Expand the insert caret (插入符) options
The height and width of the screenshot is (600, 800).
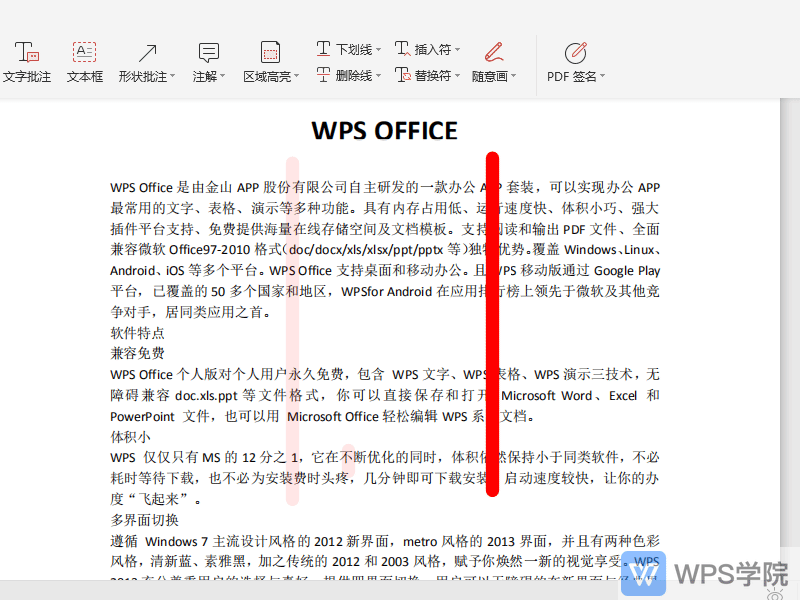tap(456, 49)
